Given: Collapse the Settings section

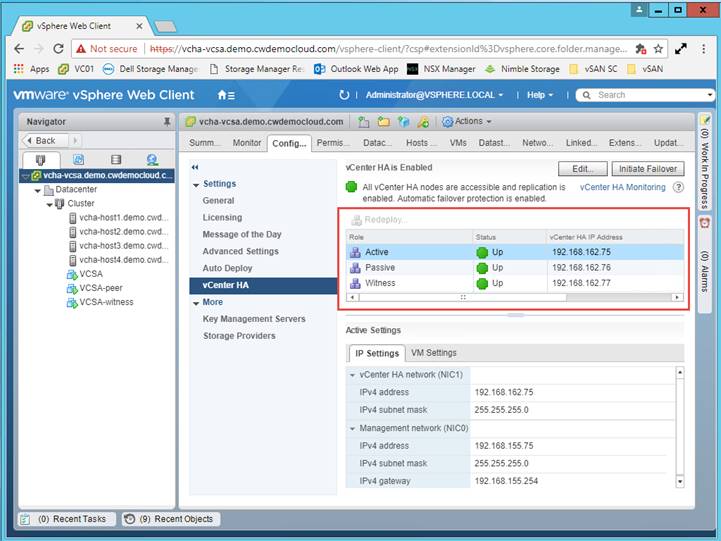Looking at the screenshot, I should point(196,185).
